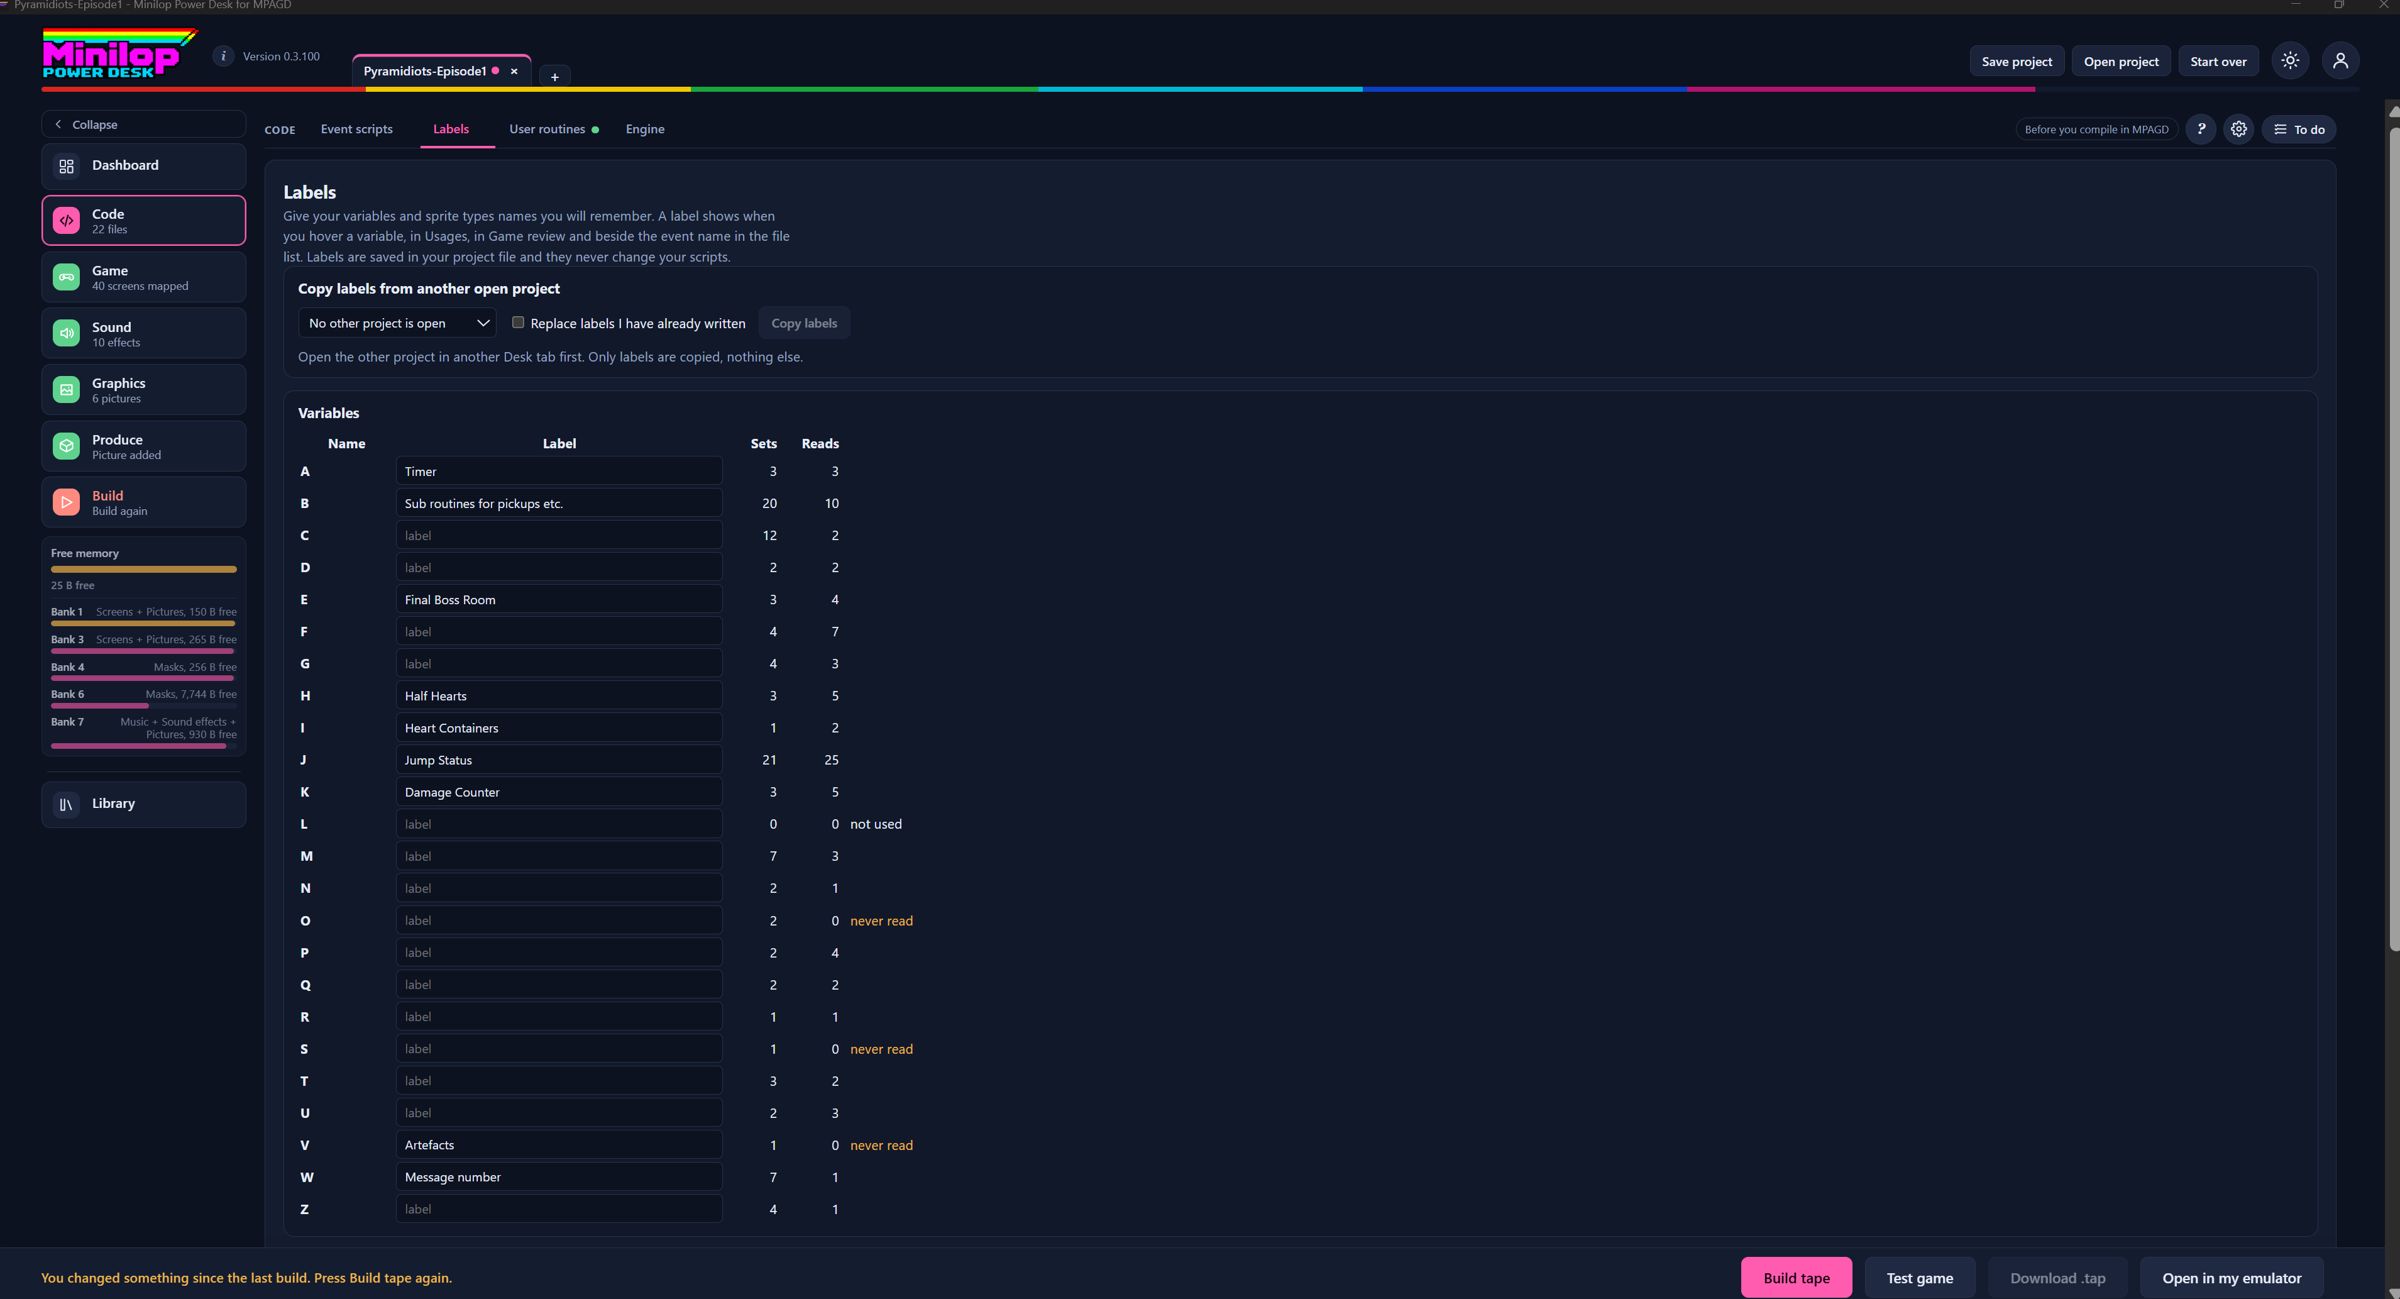Viewport: 2400px width, 1299px height.
Task: Switch to the User routines tab
Action: click(547, 129)
